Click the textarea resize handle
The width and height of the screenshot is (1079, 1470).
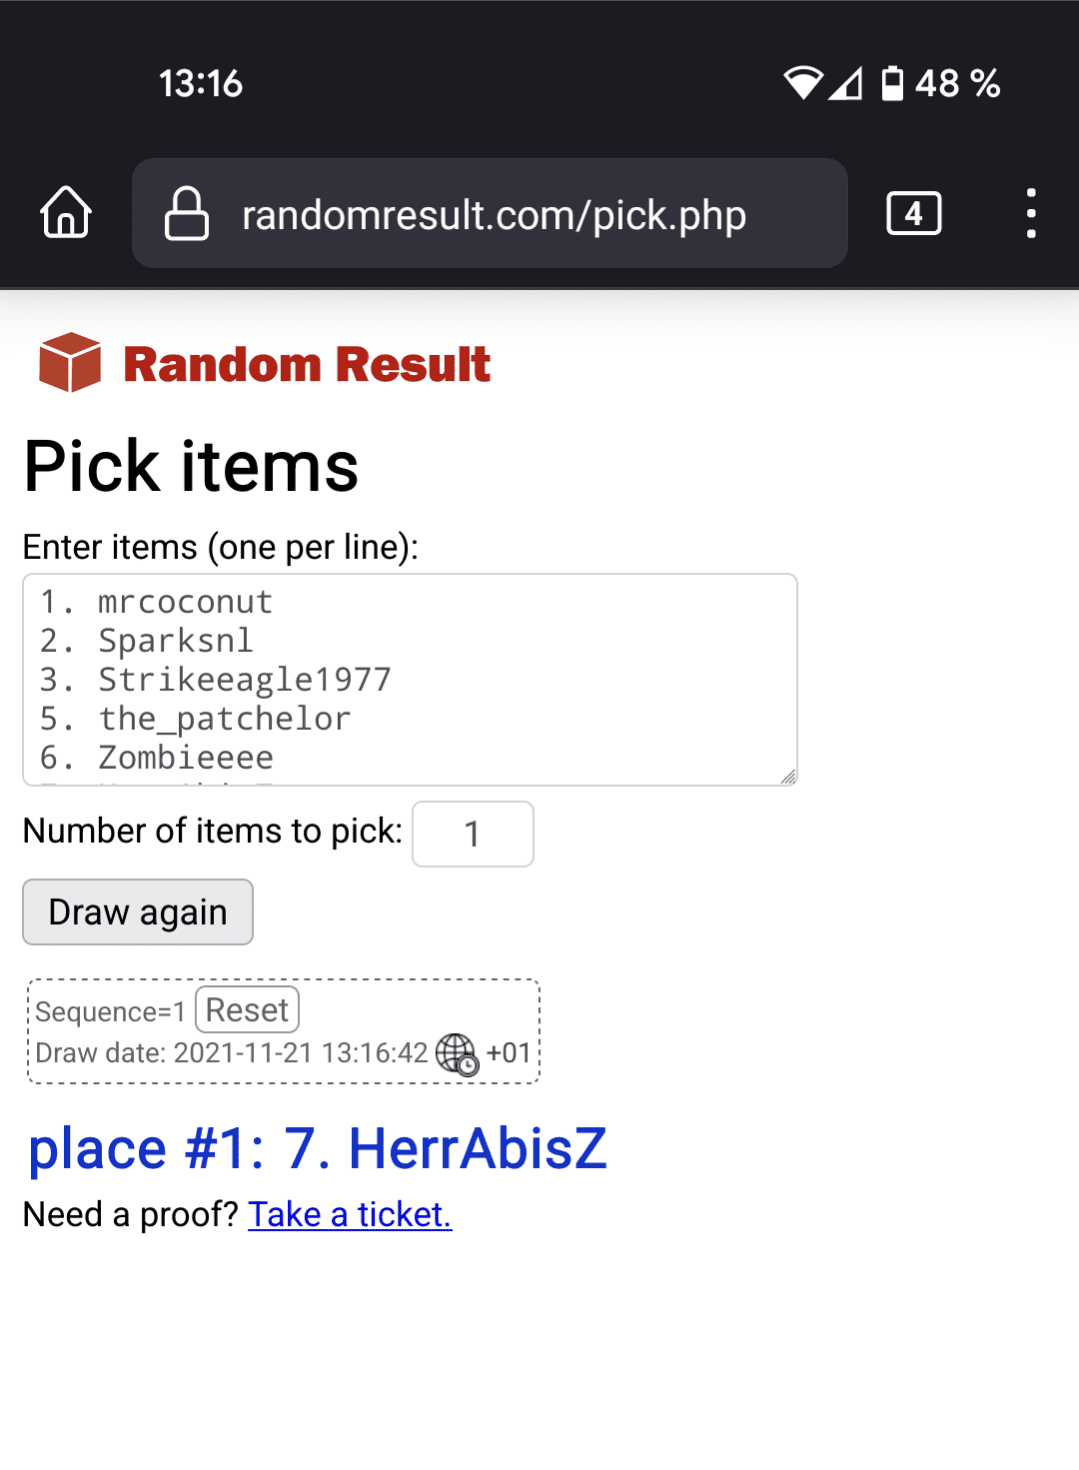coord(788,777)
